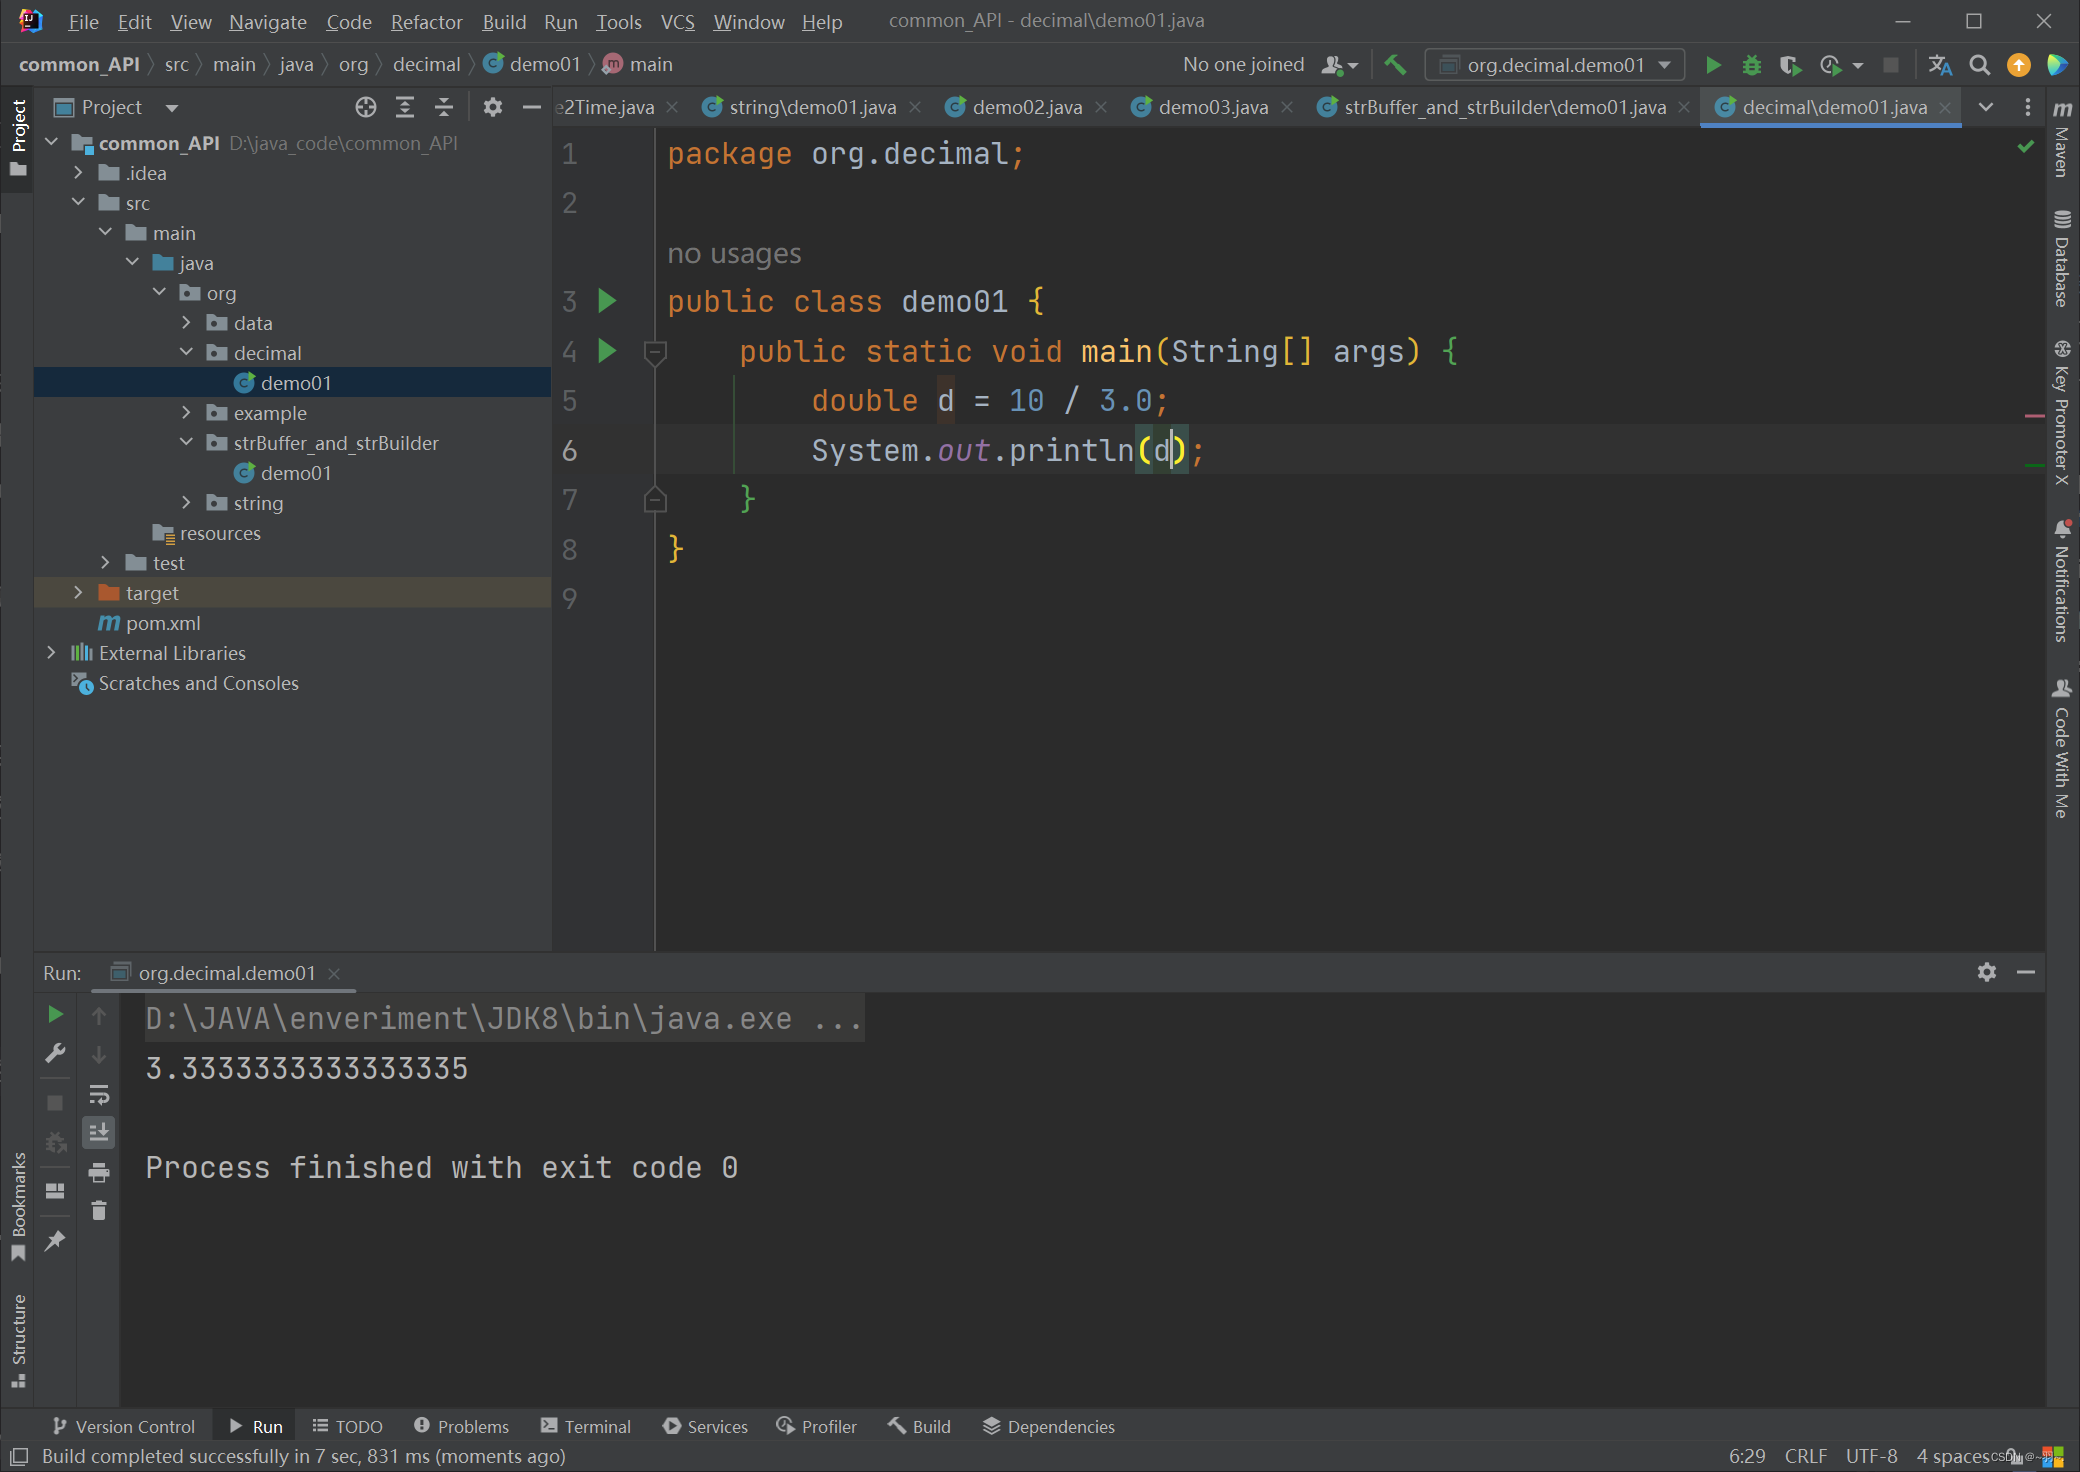
Task: Run with coverage icon in toolbar
Action: (x=1790, y=65)
